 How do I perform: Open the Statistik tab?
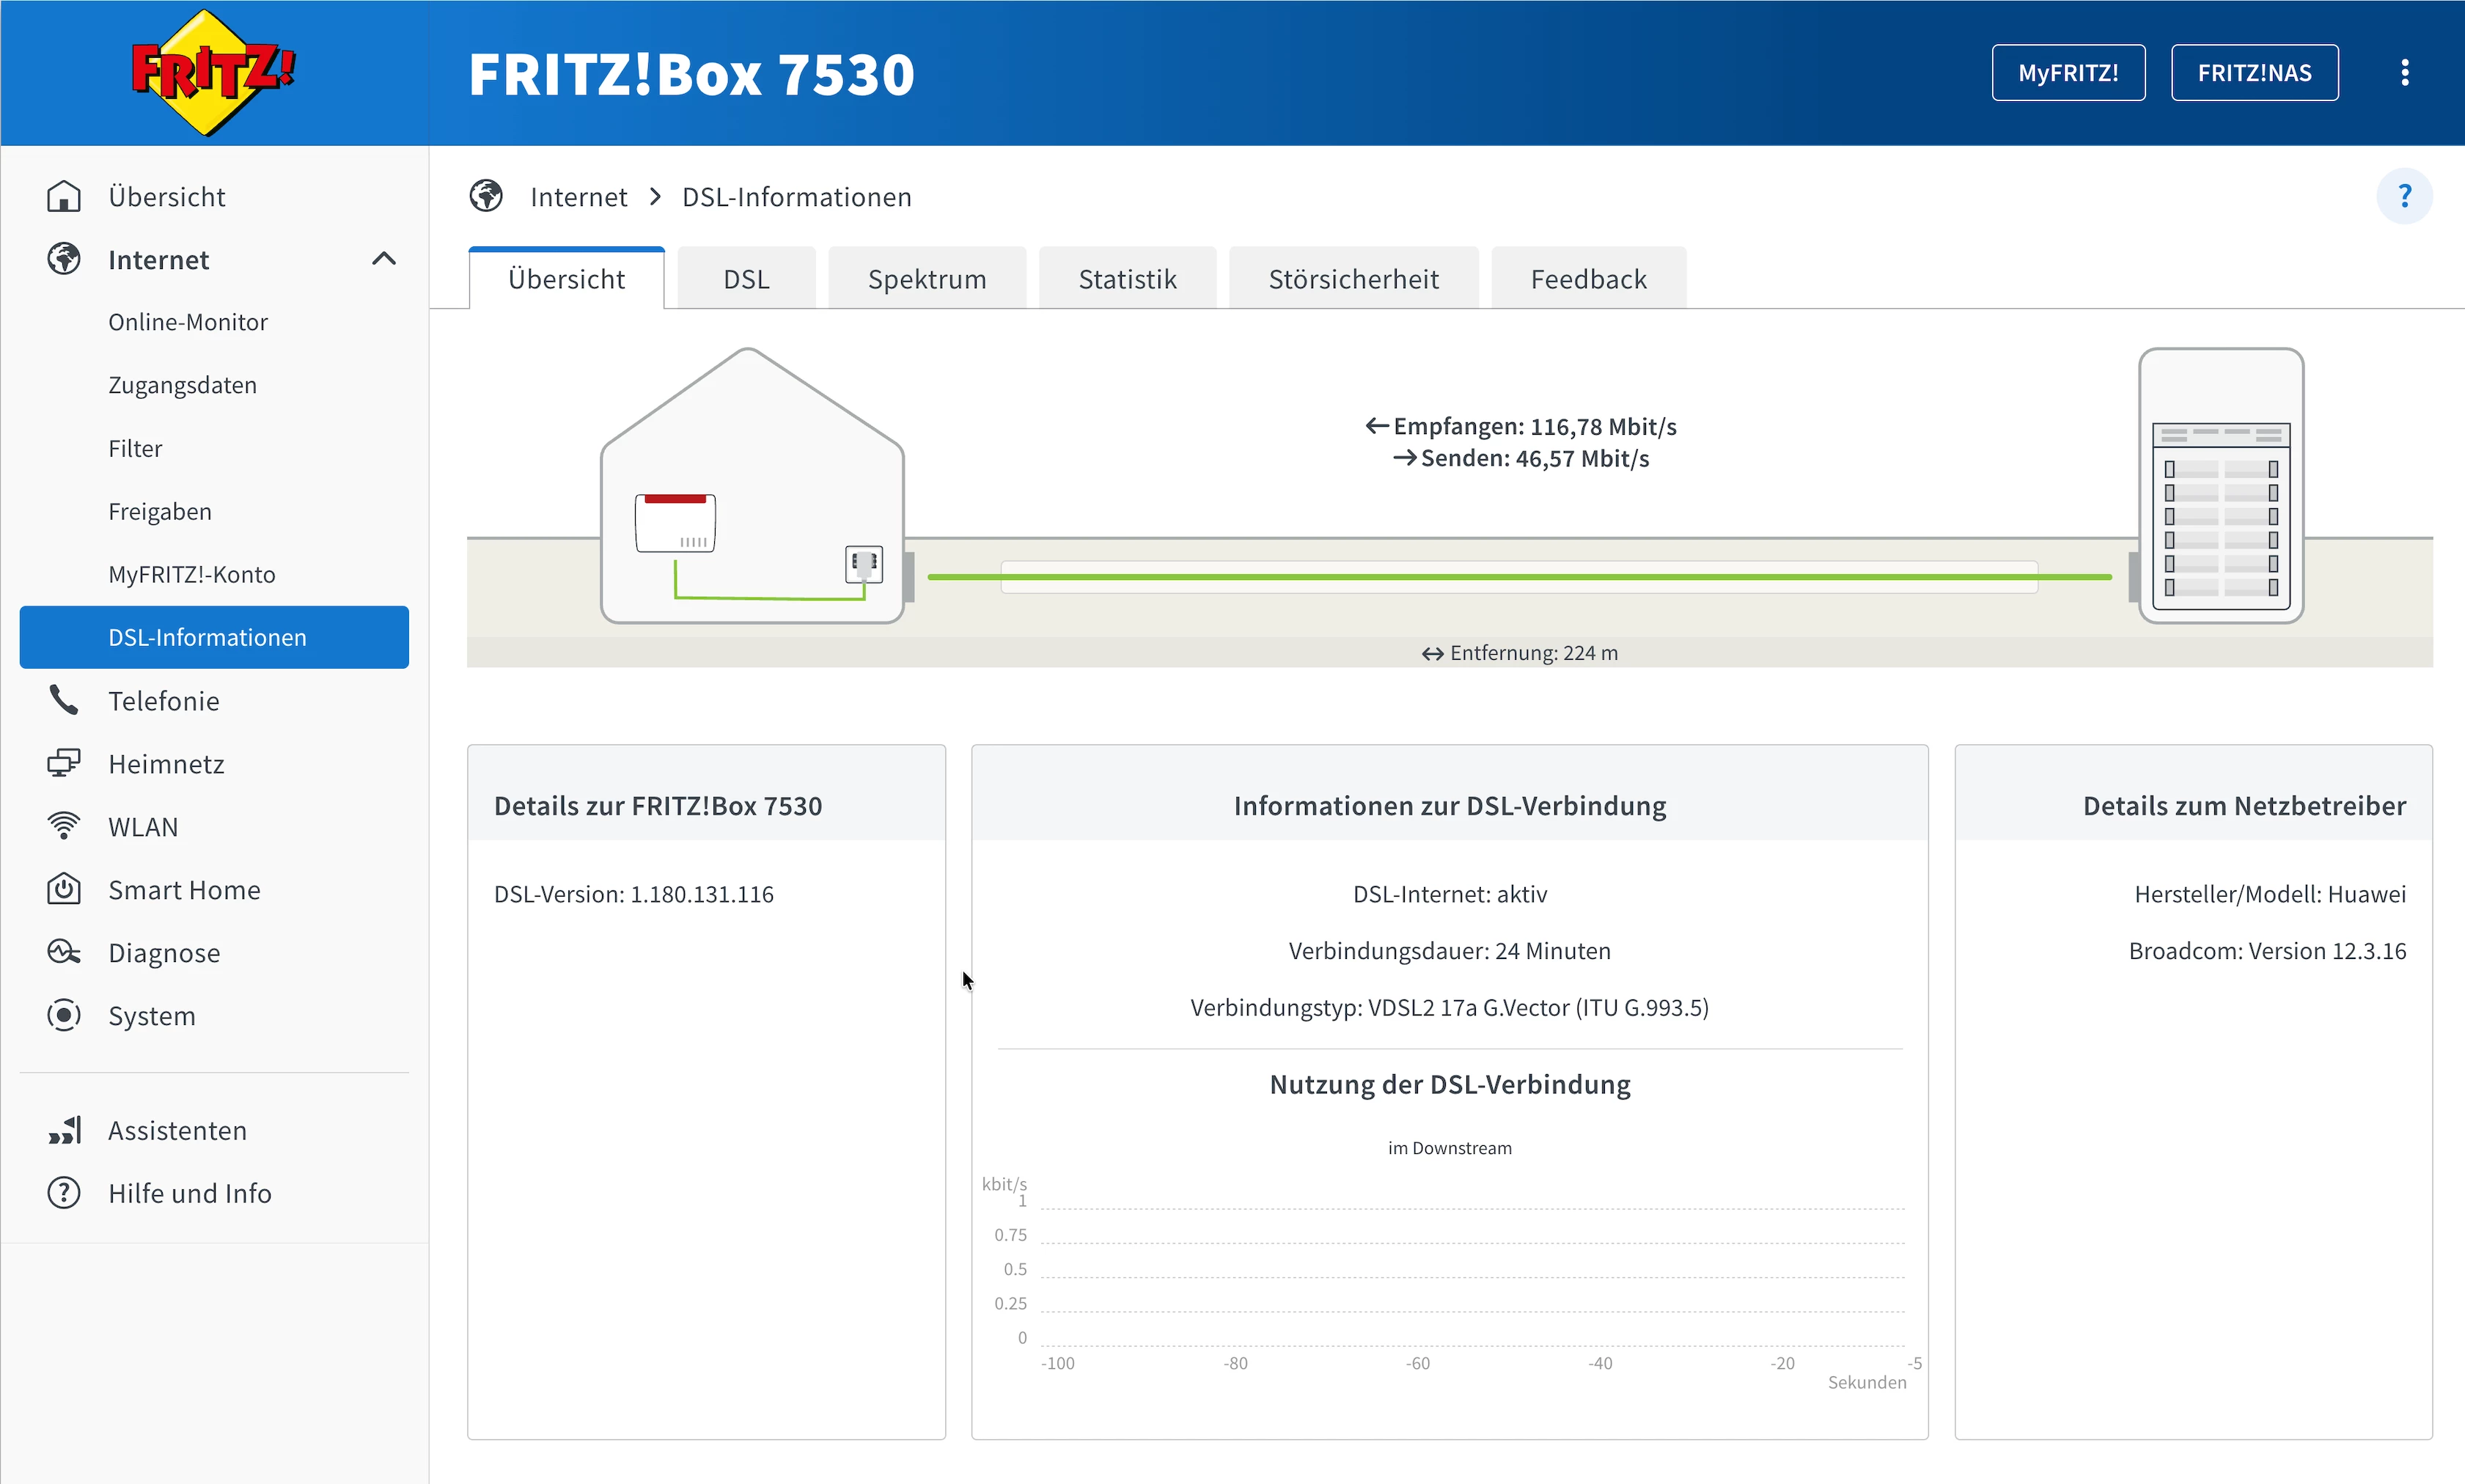point(1127,279)
